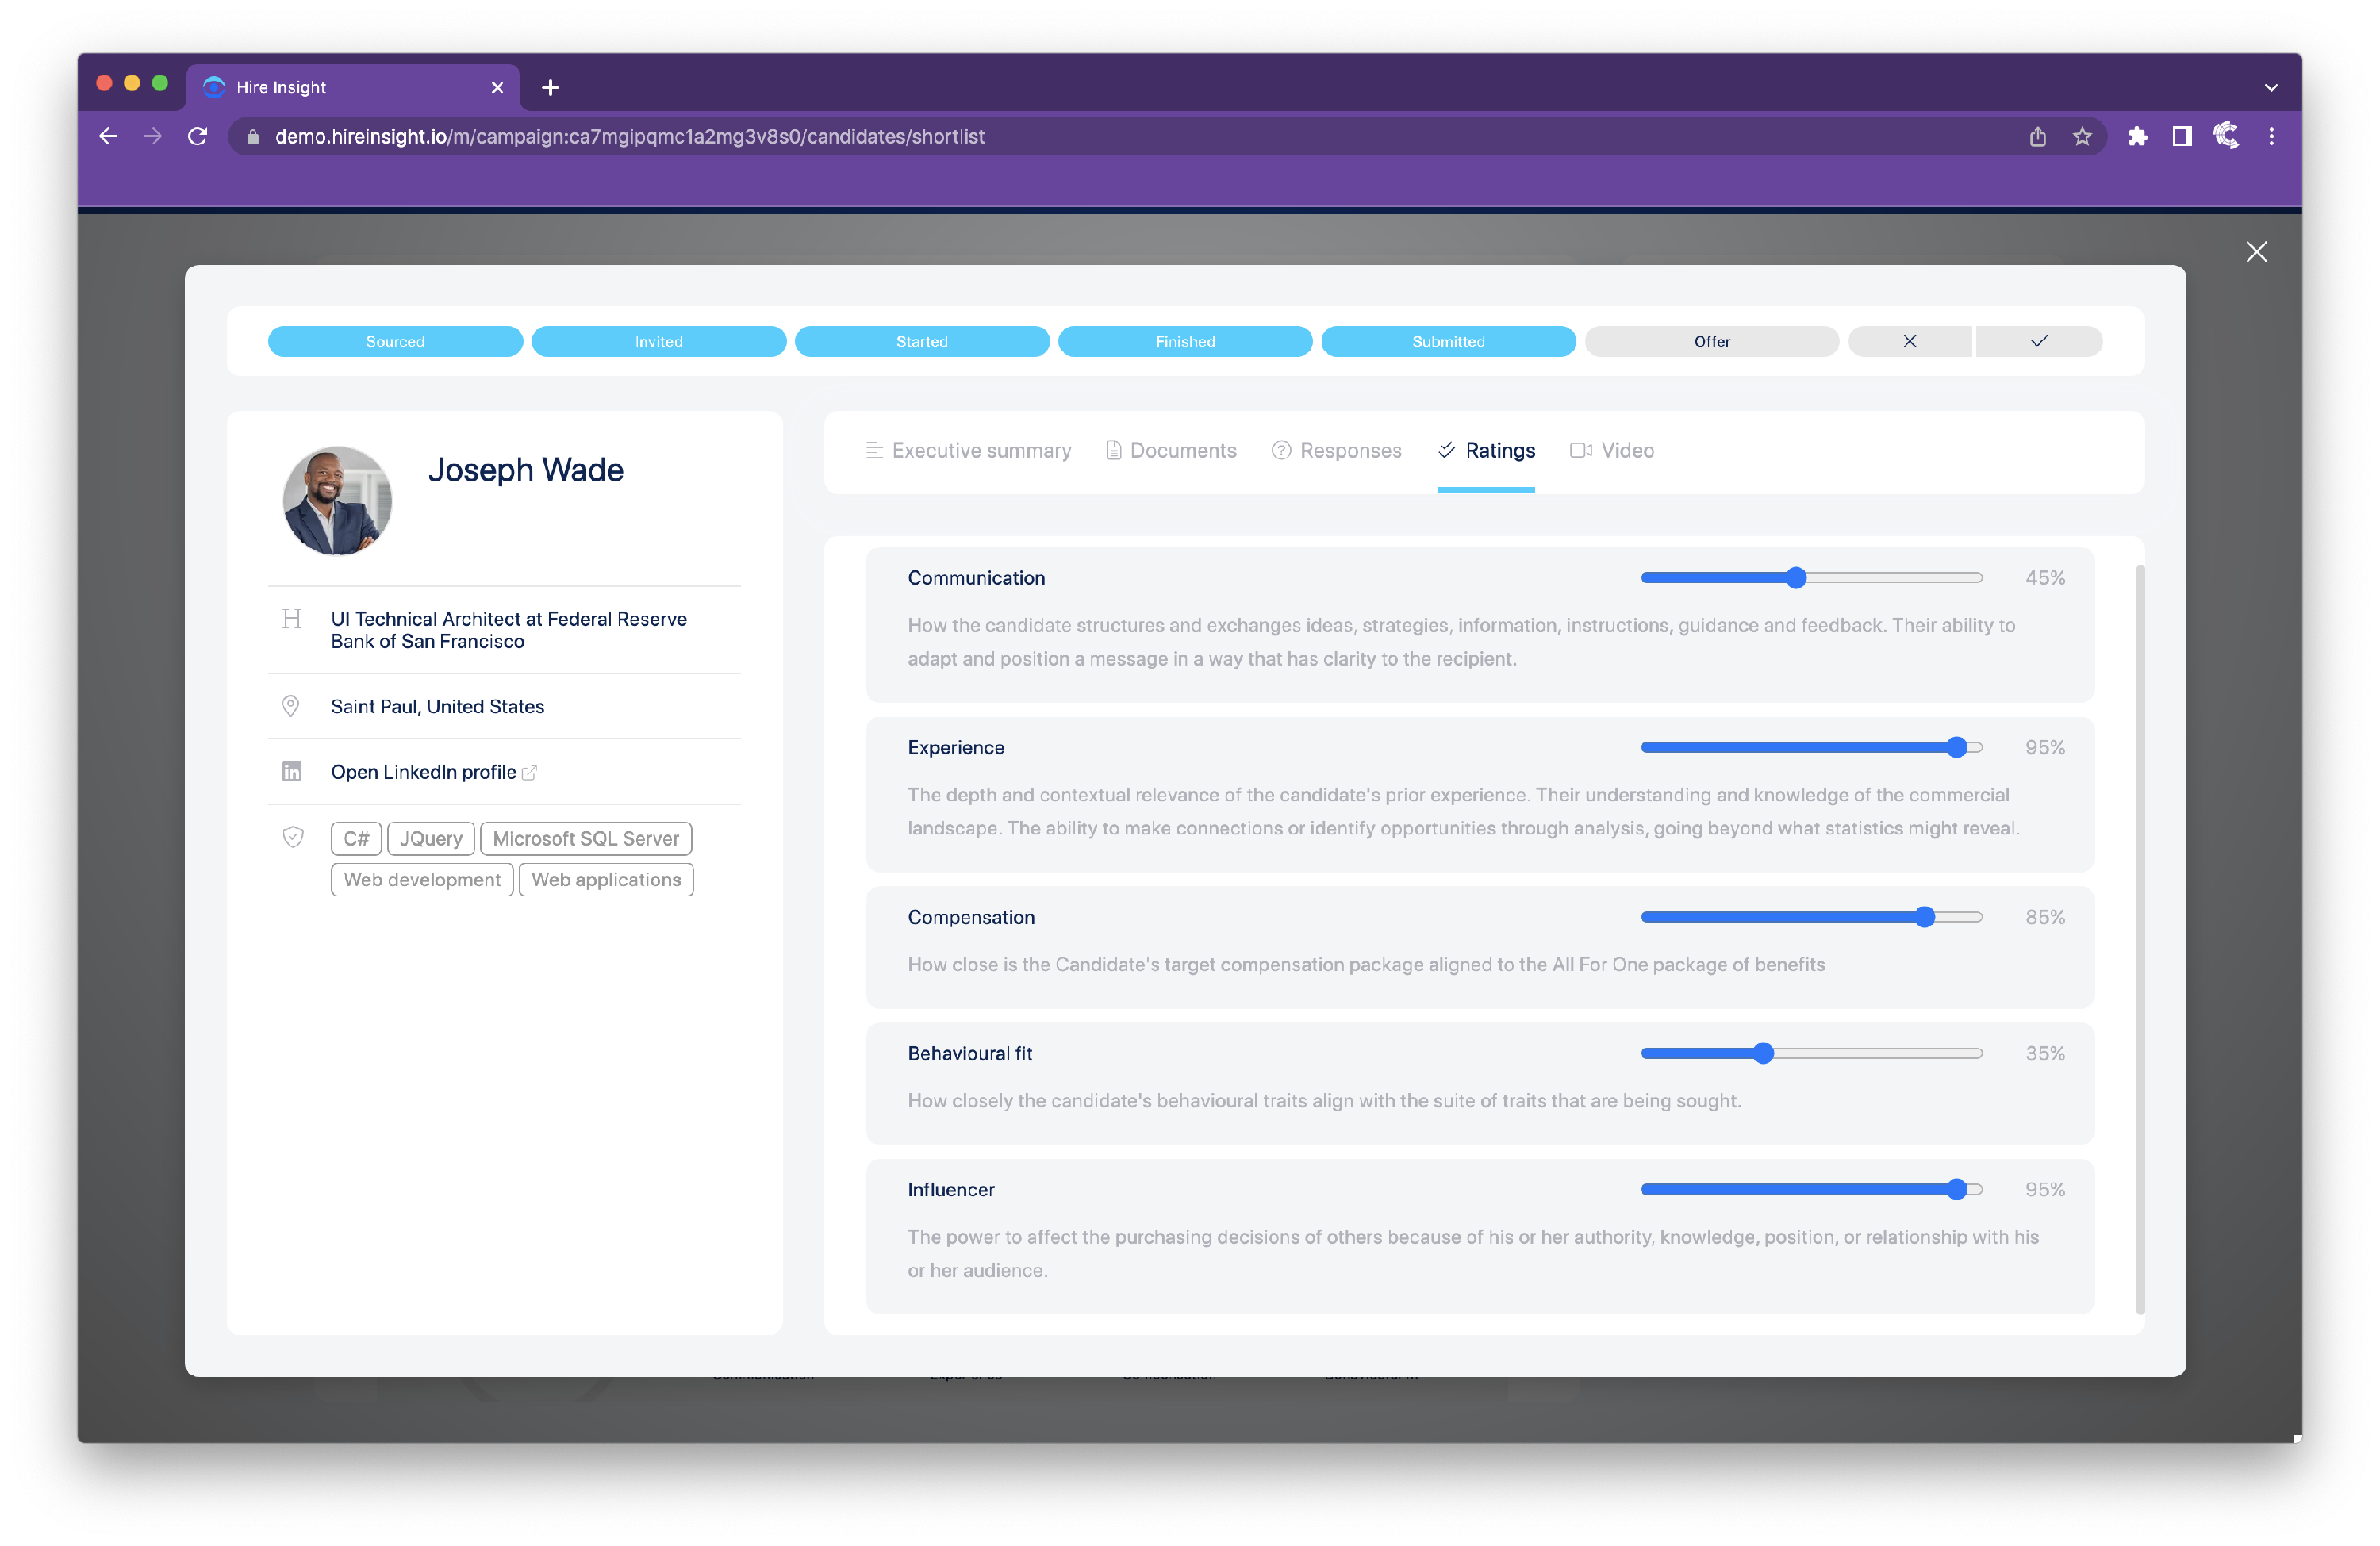The height and width of the screenshot is (1546, 2380).
Task: Click the share icon in address bar
Action: click(x=2037, y=137)
